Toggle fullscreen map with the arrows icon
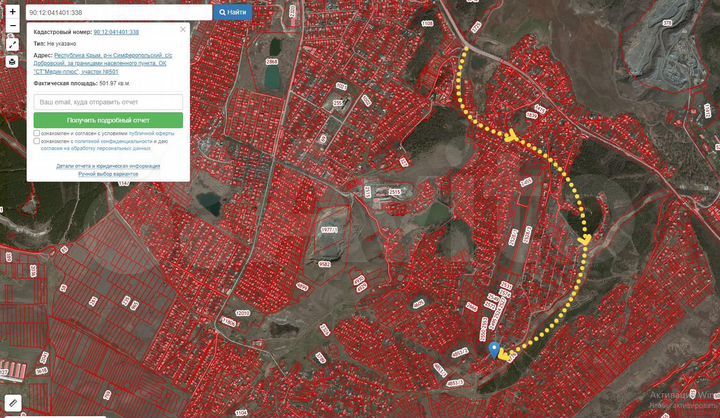This screenshot has width=720, height=418. 12,45
